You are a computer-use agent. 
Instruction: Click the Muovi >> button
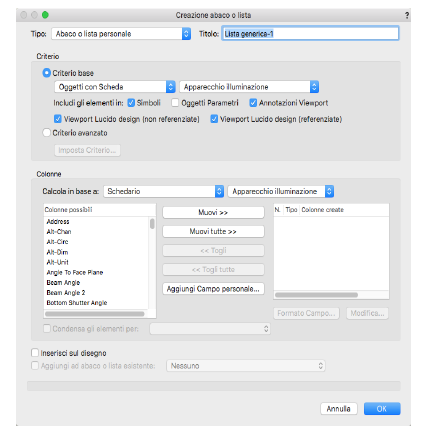213,213
